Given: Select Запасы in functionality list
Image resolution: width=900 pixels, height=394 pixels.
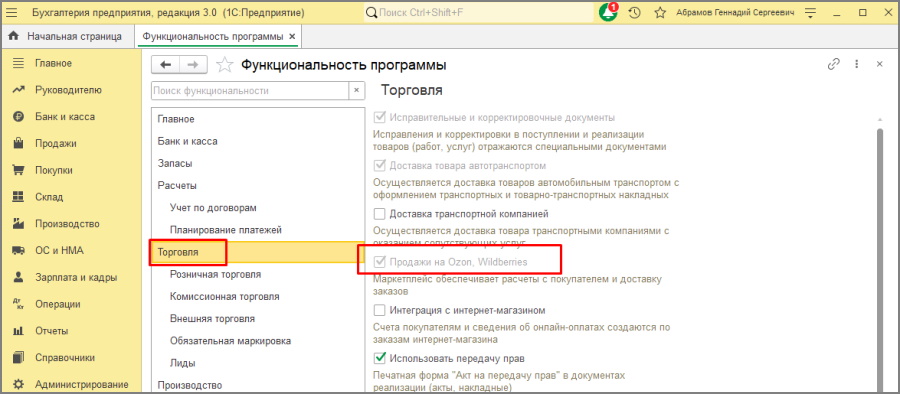Looking at the screenshot, I should [258, 164].
